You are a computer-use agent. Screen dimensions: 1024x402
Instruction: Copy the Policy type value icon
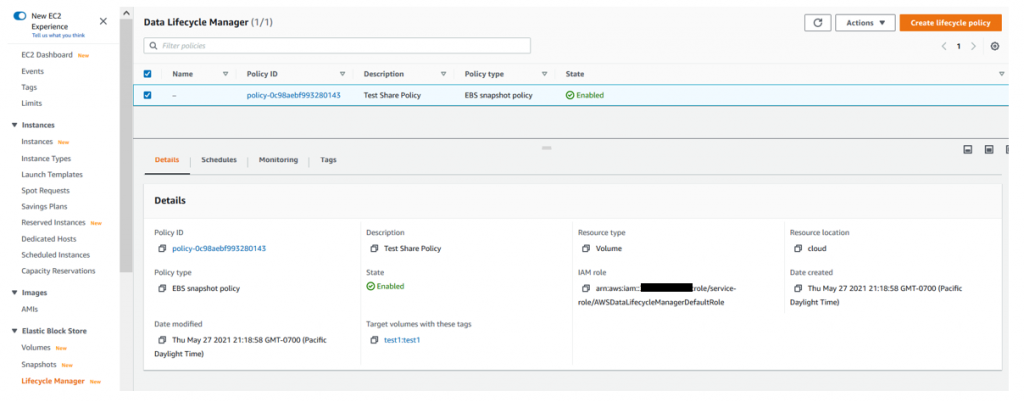pyautogui.click(x=163, y=288)
